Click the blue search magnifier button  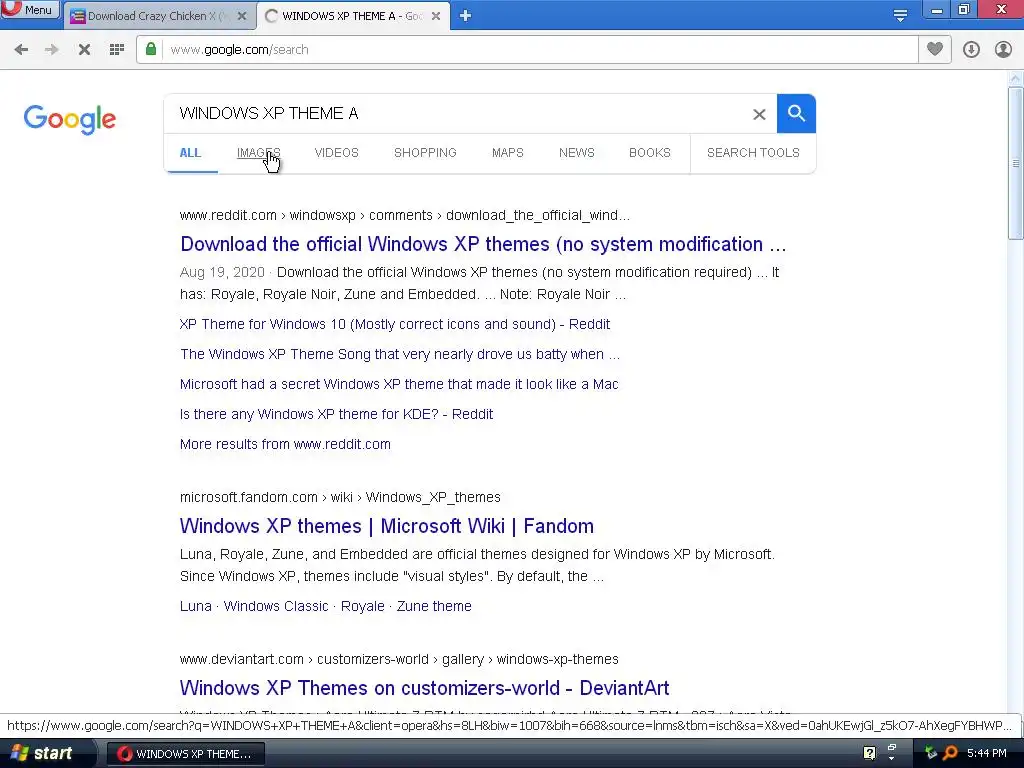click(x=796, y=114)
